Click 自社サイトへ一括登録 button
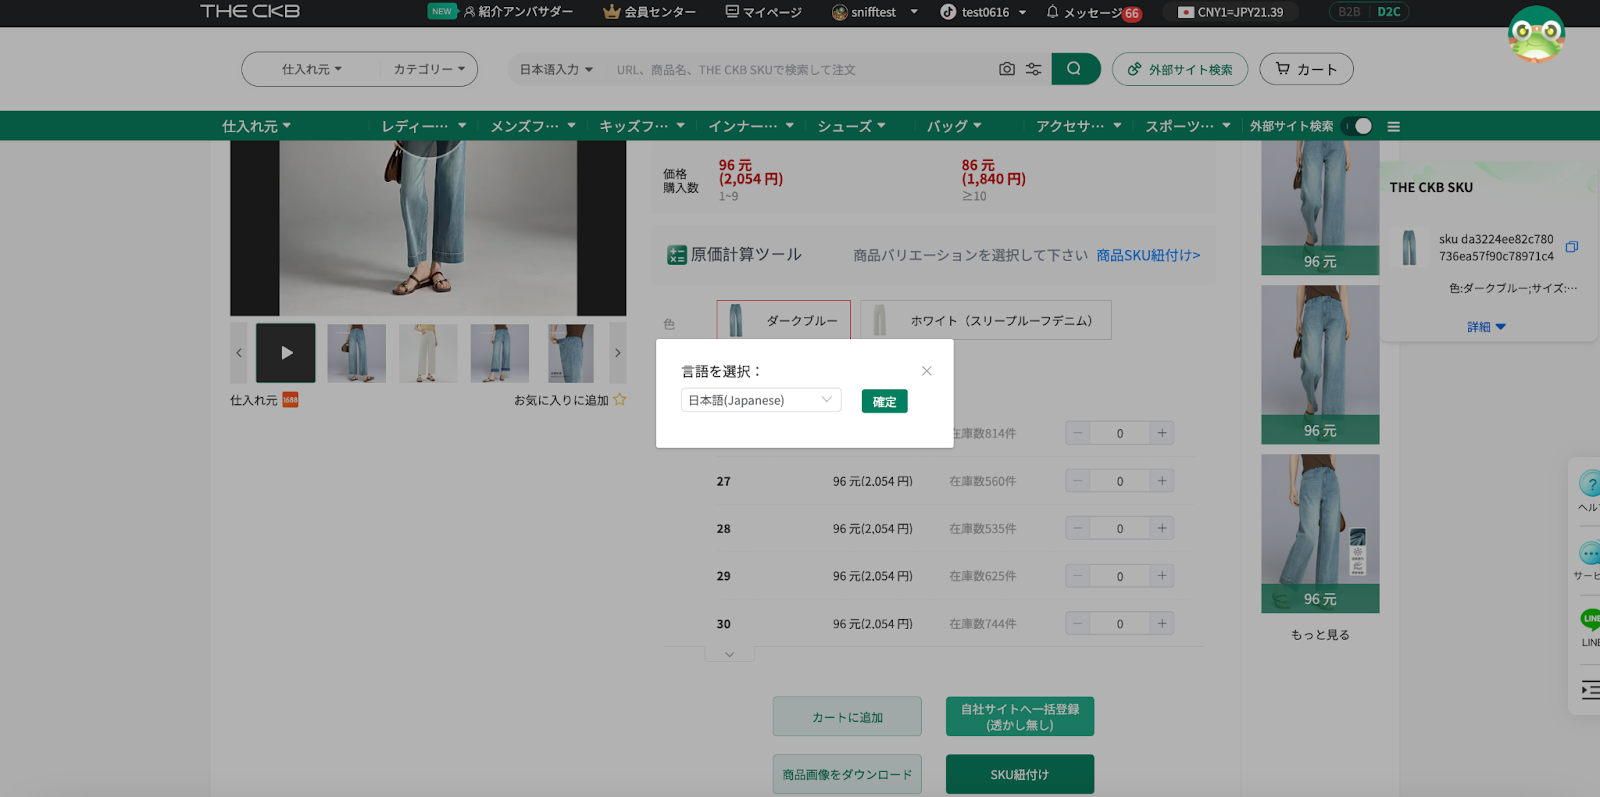The height and width of the screenshot is (797, 1600). [x=1020, y=717]
